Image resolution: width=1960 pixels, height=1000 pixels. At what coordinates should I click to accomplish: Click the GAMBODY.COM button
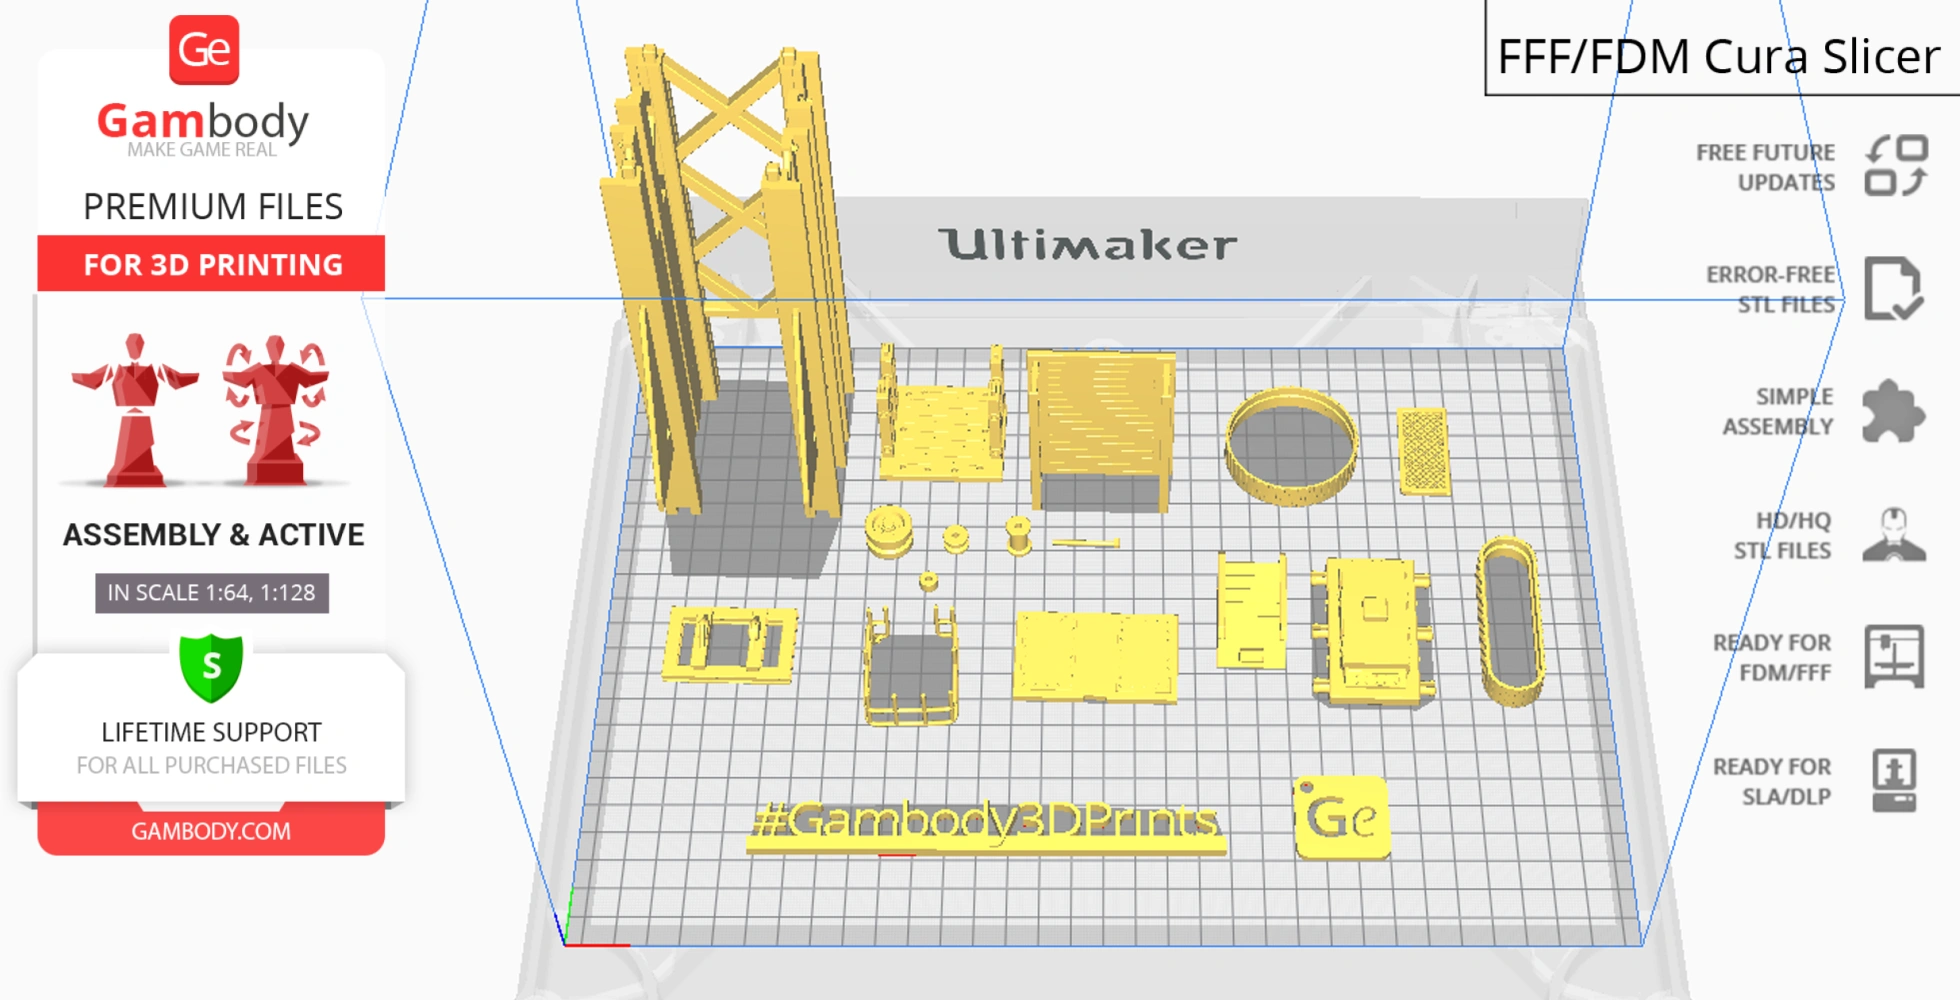(211, 831)
